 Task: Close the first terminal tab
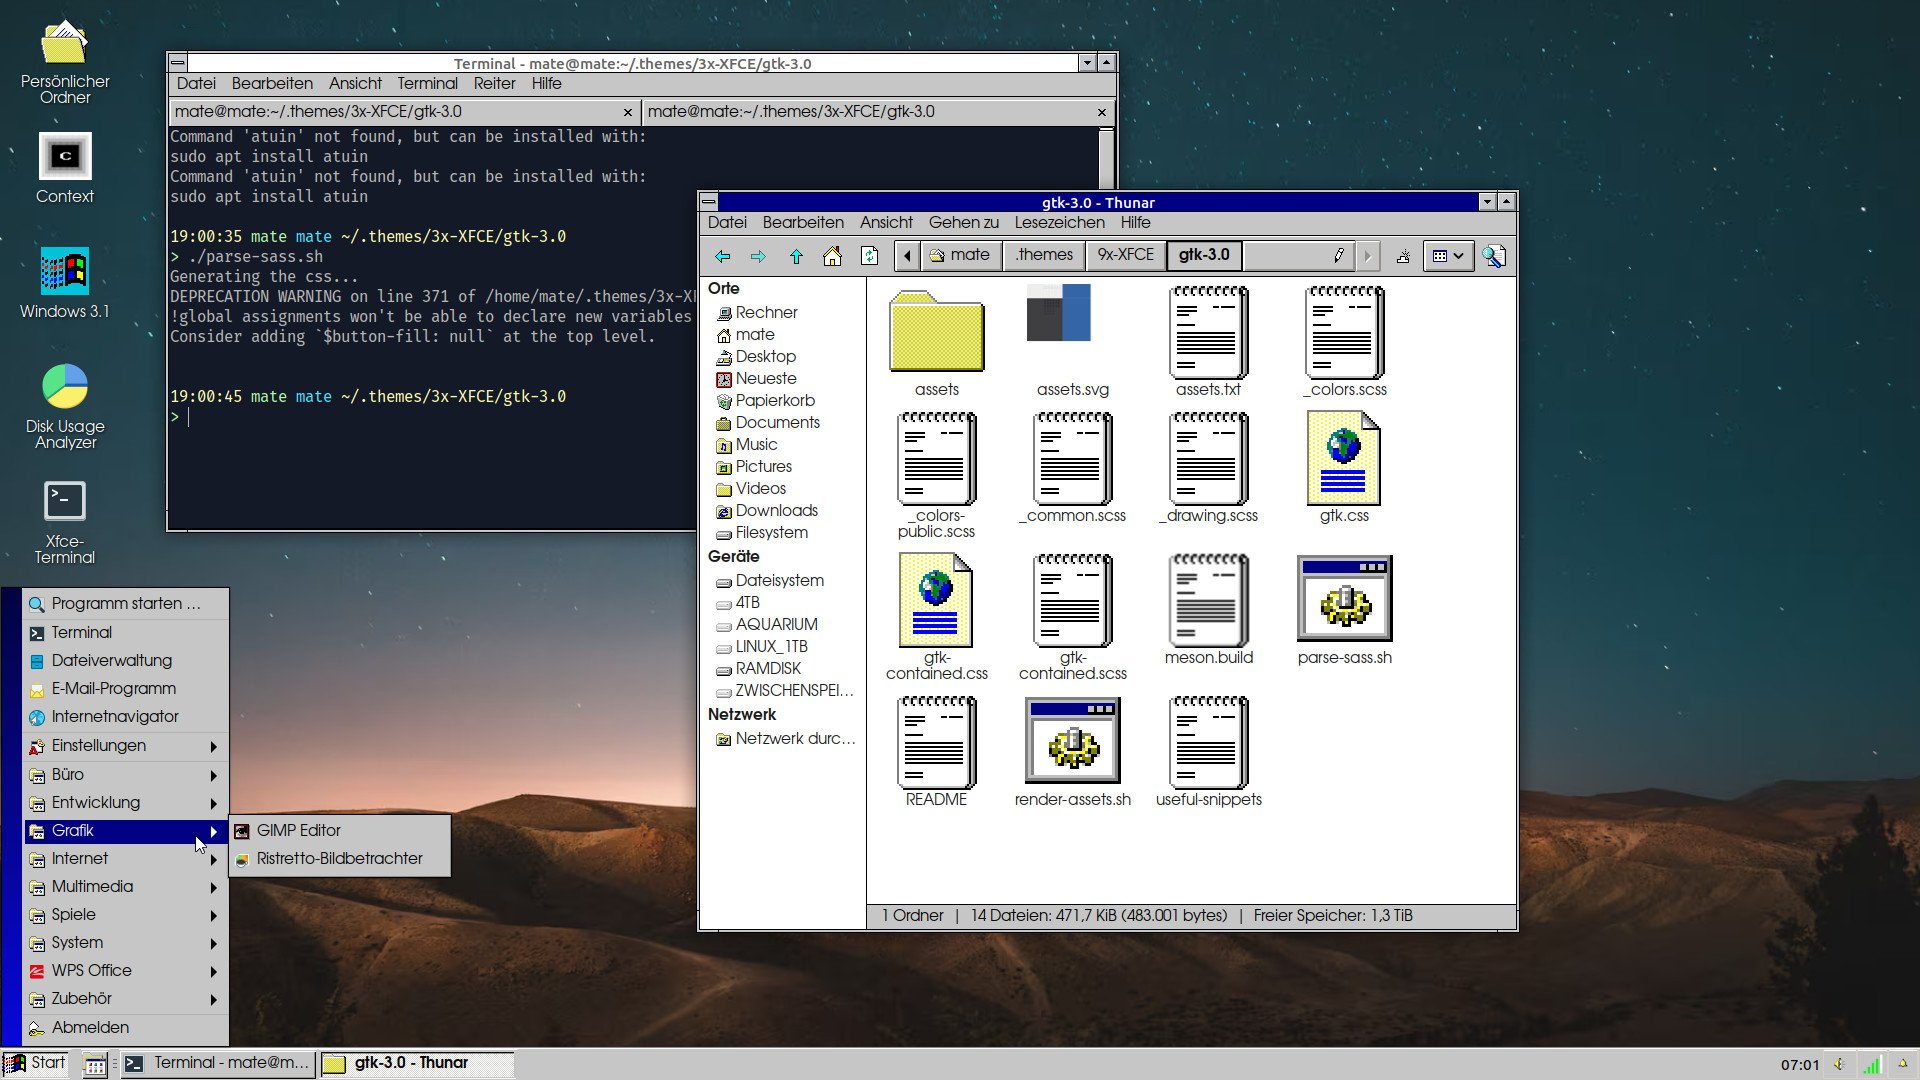click(628, 113)
